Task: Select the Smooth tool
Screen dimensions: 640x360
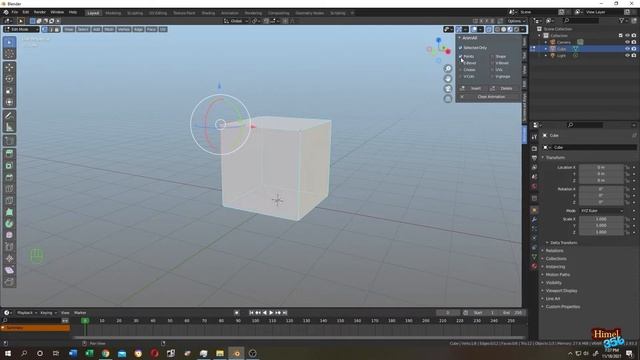Action: (9, 236)
